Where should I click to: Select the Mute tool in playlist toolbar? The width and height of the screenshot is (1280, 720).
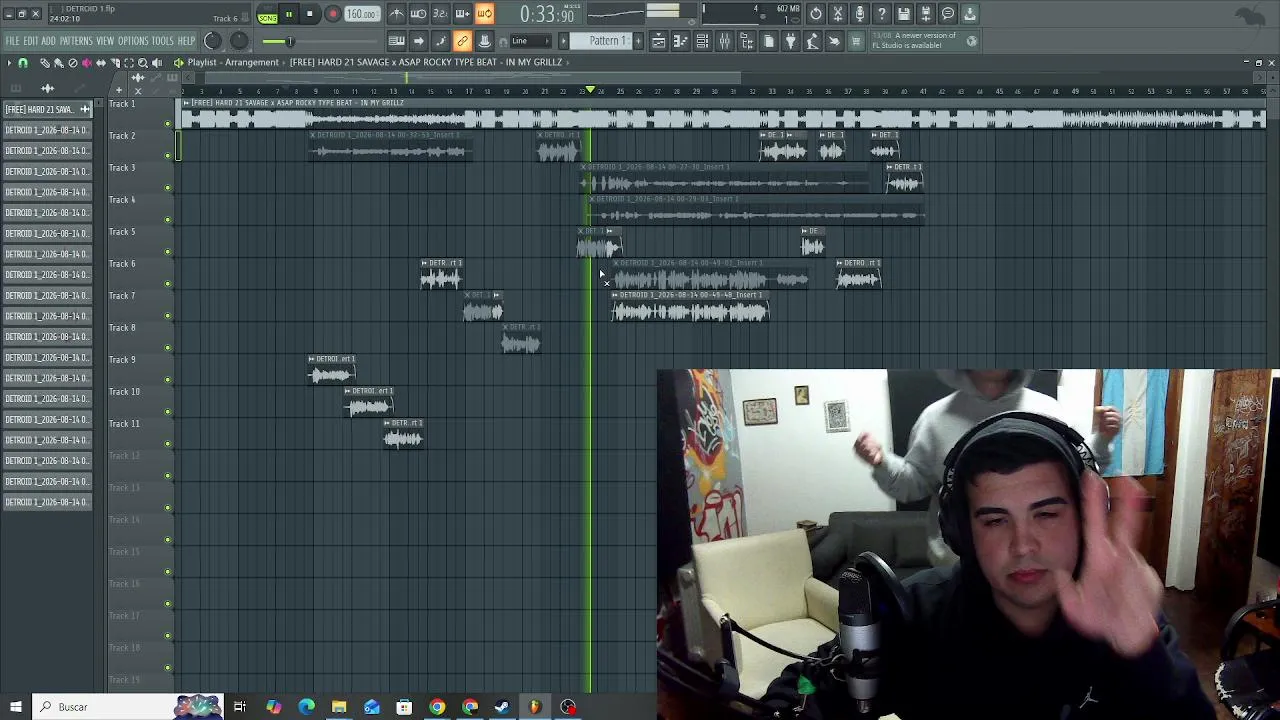(86, 63)
